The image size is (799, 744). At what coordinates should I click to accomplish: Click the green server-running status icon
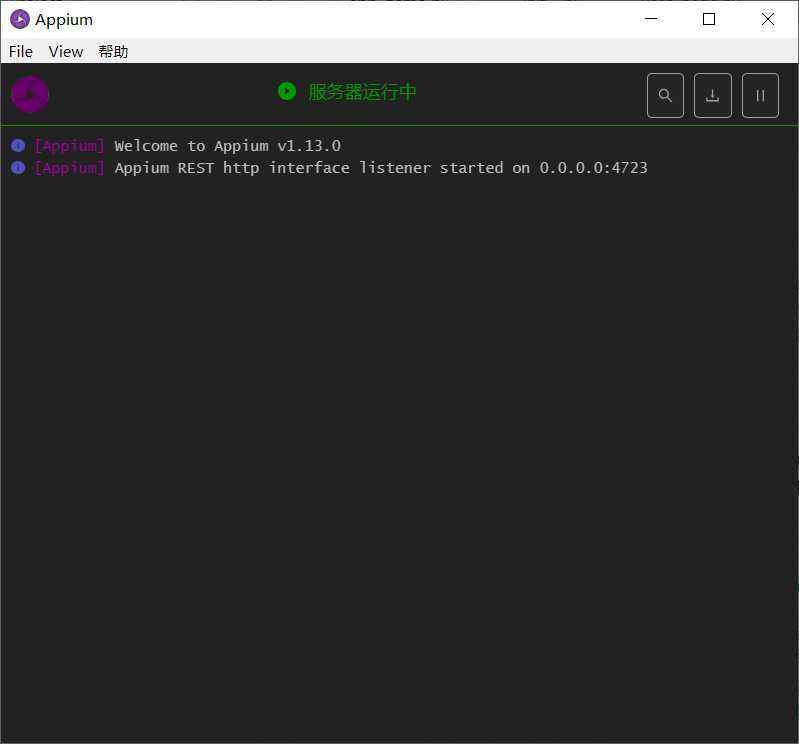287,92
